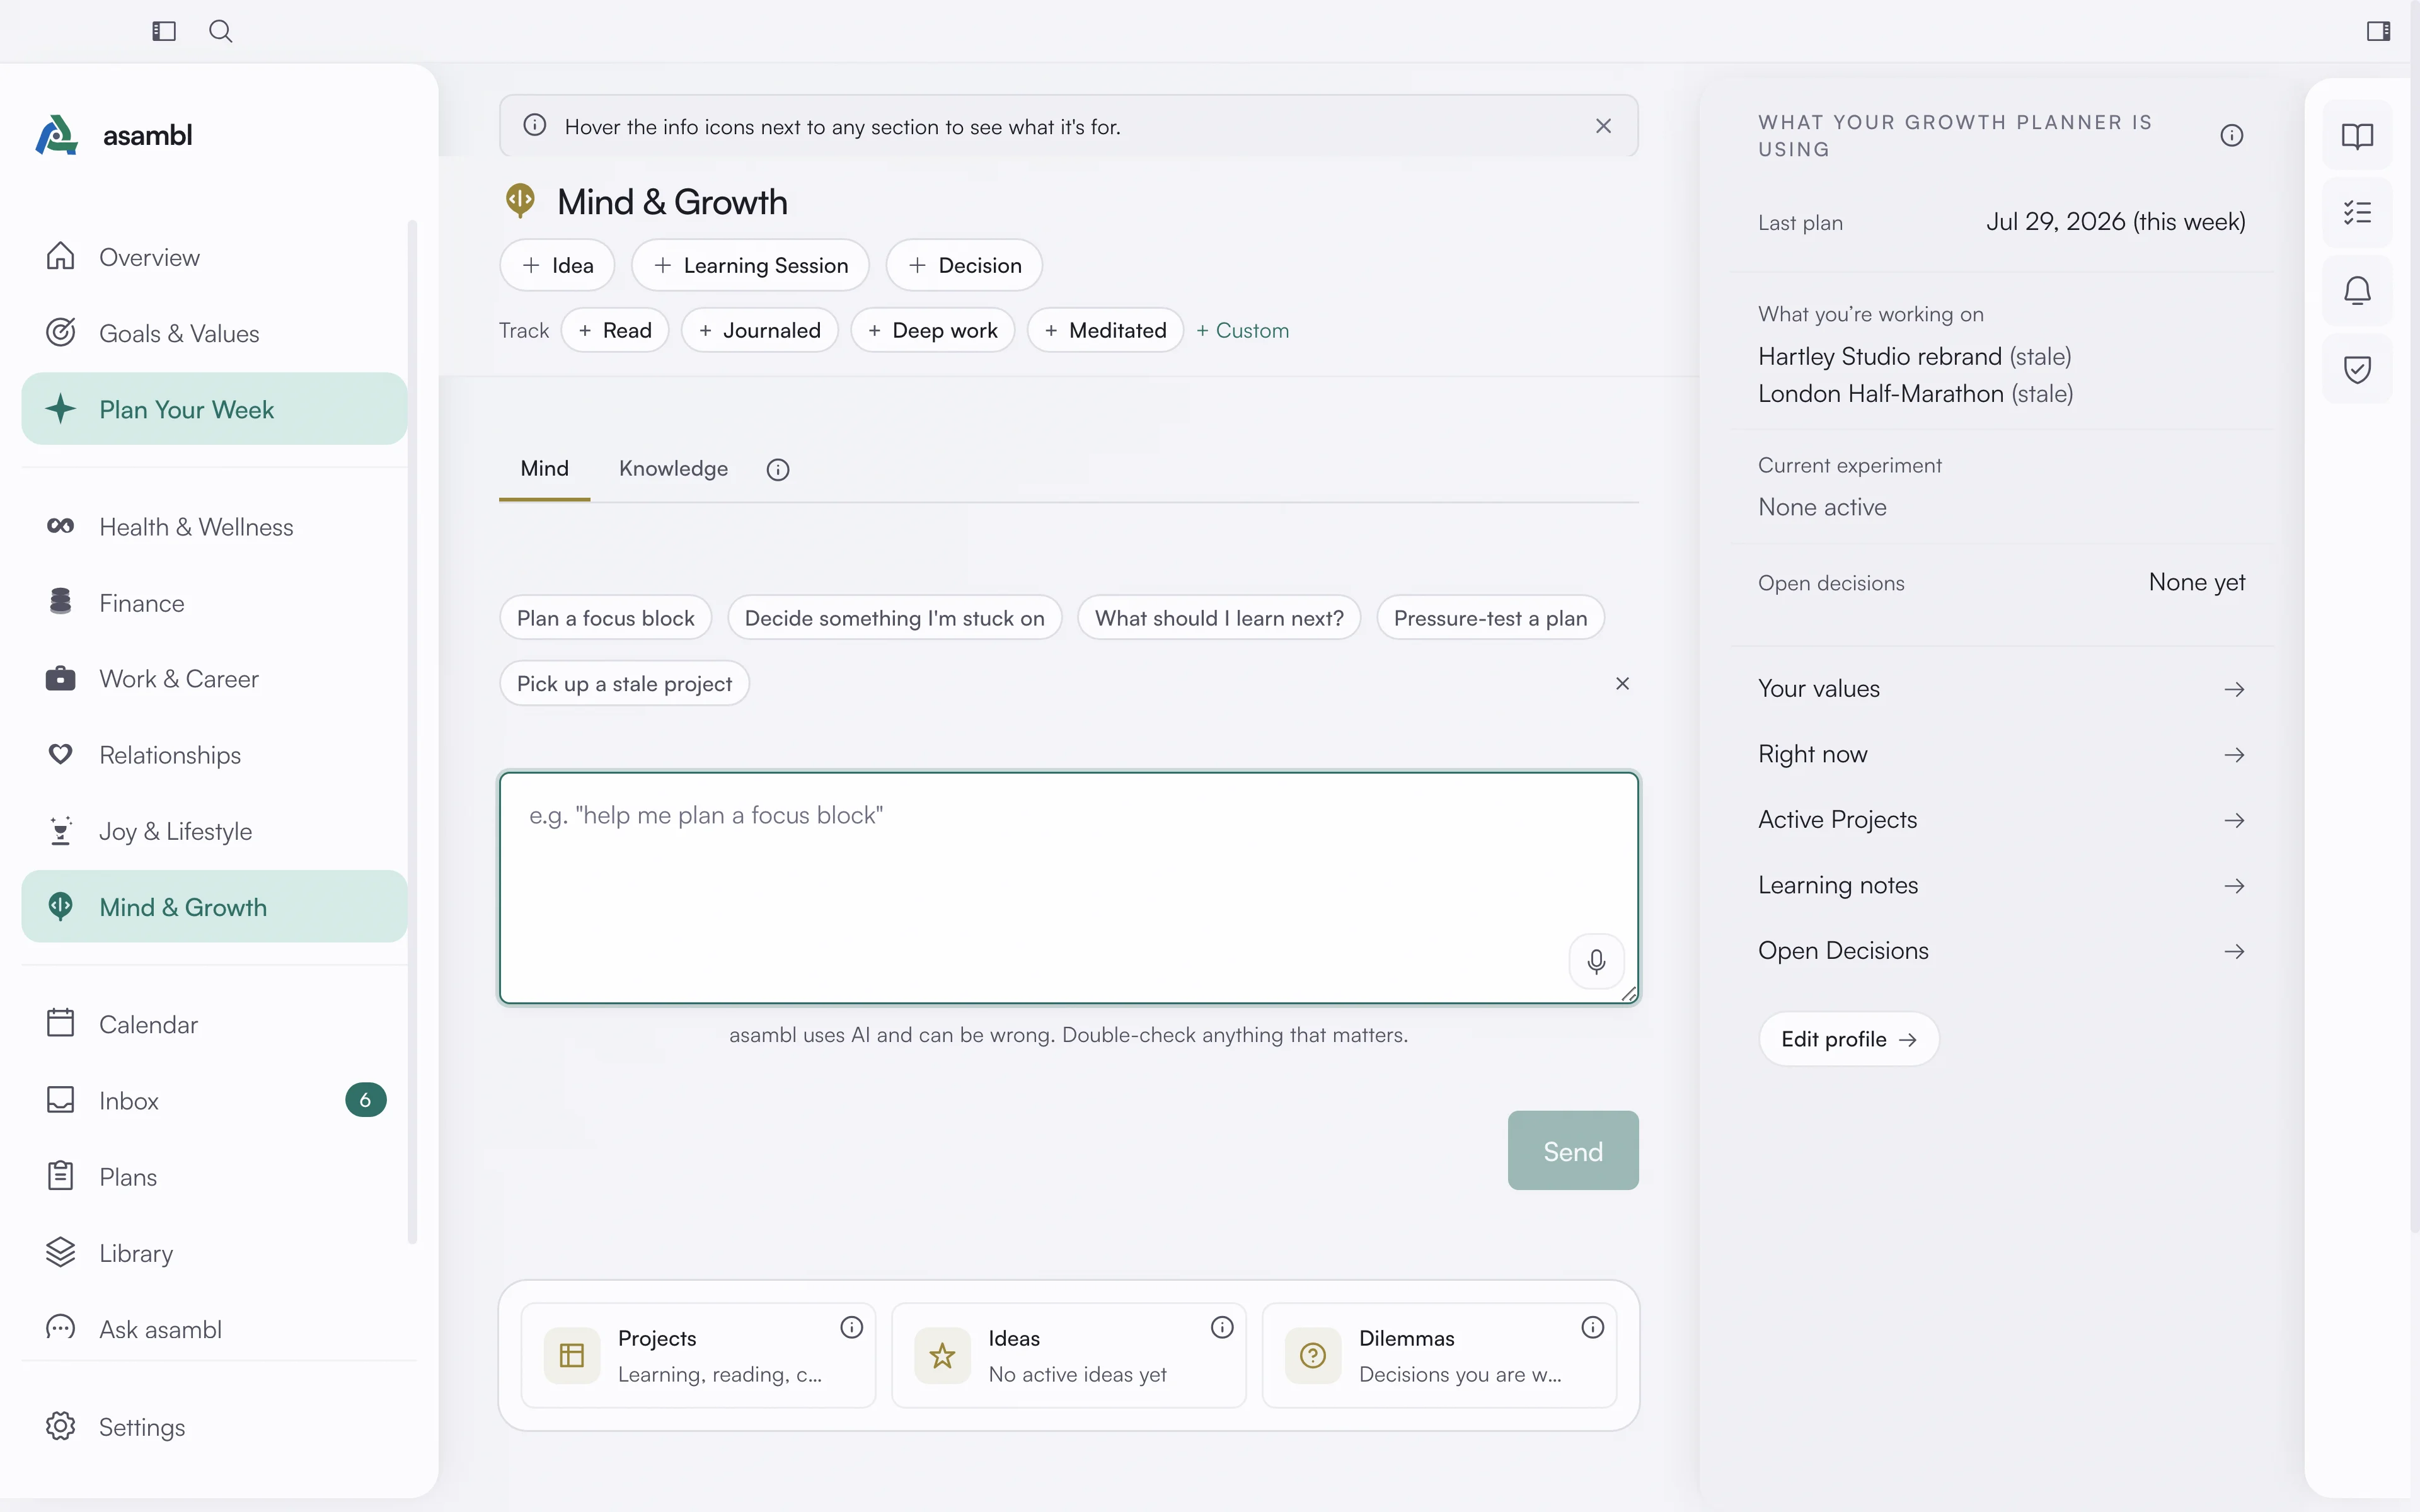
Task: Add a Learning Session
Action: click(x=750, y=265)
